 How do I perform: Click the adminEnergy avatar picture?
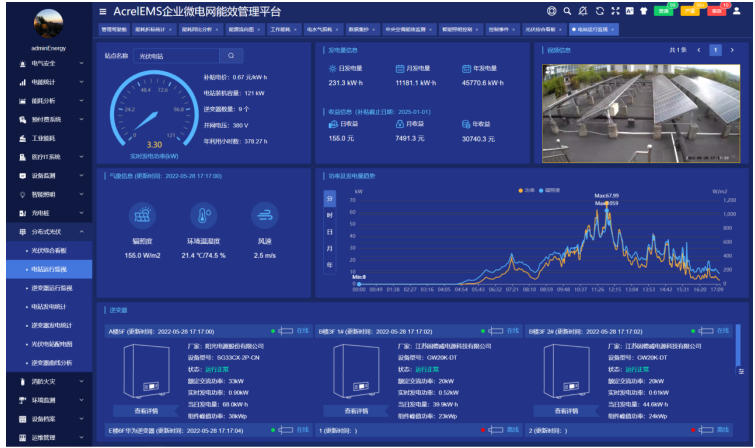[x=48, y=23]
